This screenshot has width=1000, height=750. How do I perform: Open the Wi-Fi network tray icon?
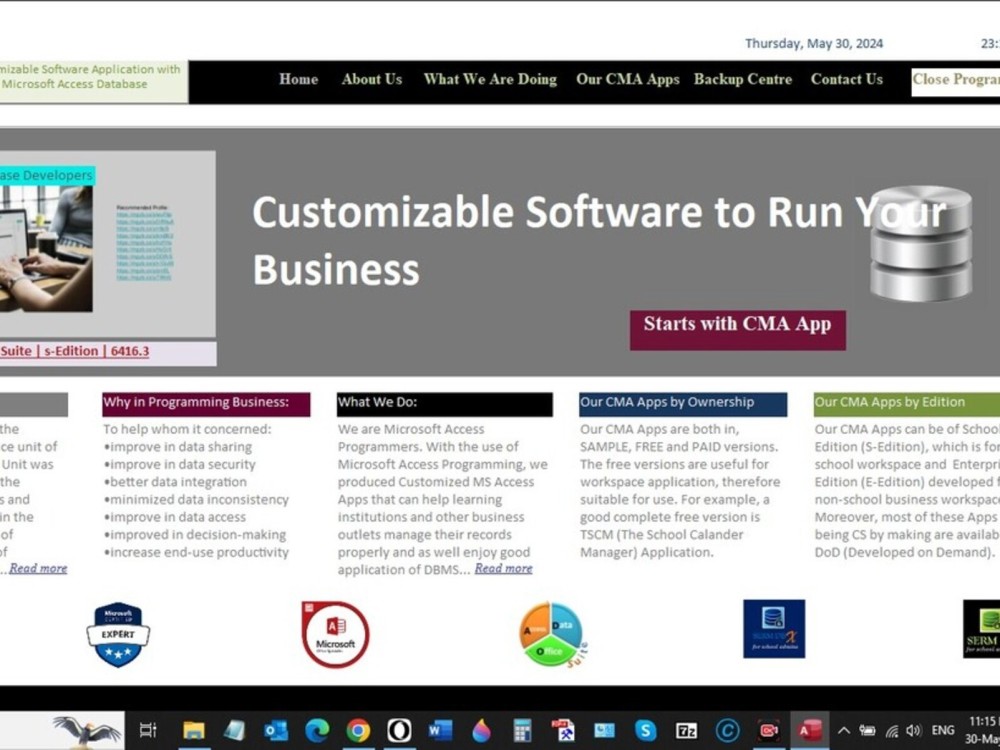892,731
